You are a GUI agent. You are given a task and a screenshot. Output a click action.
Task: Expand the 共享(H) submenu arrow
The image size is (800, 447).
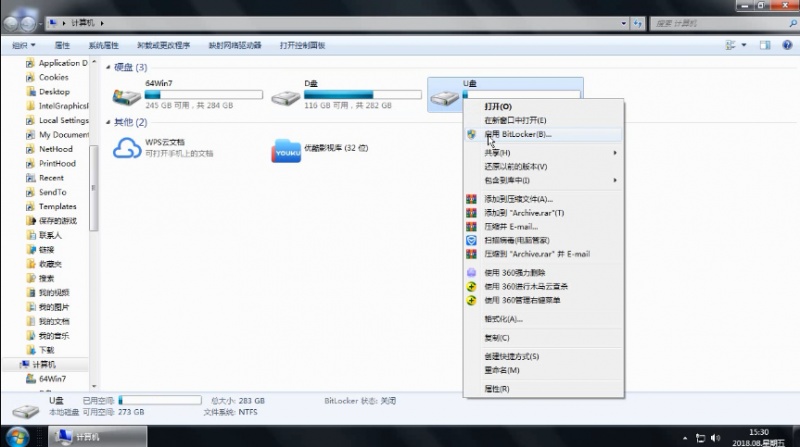(x=615, y=153)
